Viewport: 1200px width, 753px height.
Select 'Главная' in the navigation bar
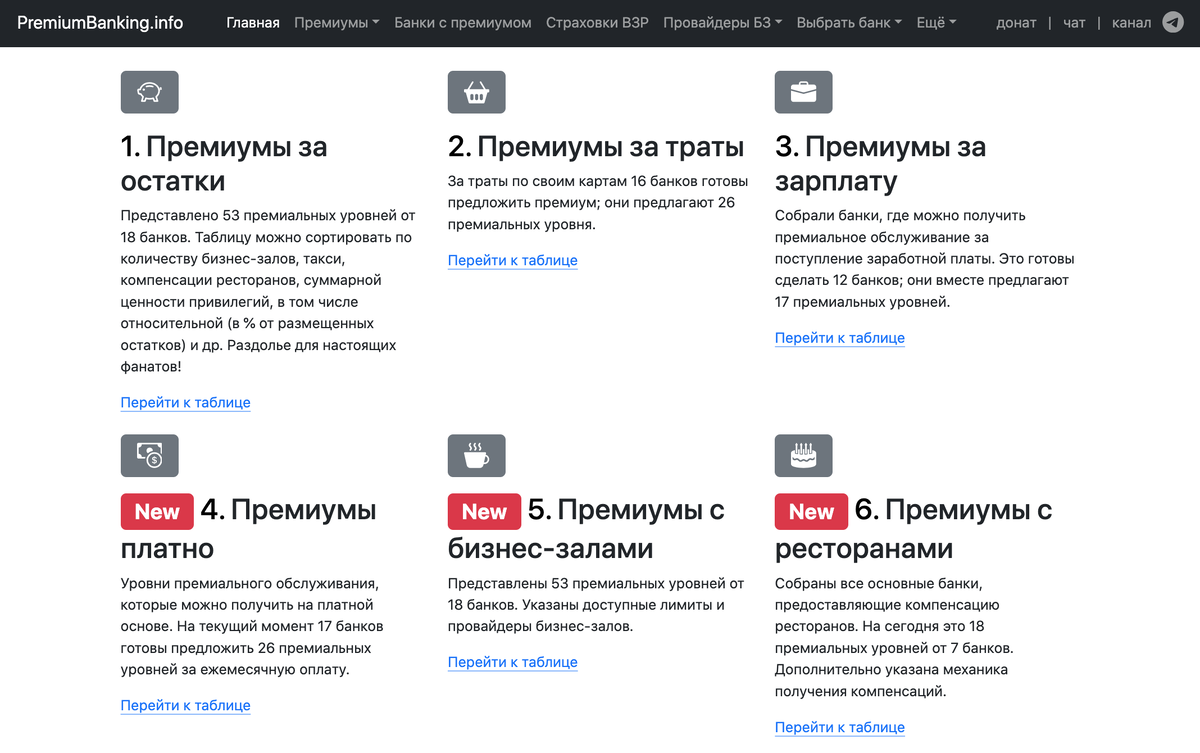click(253, 22)
